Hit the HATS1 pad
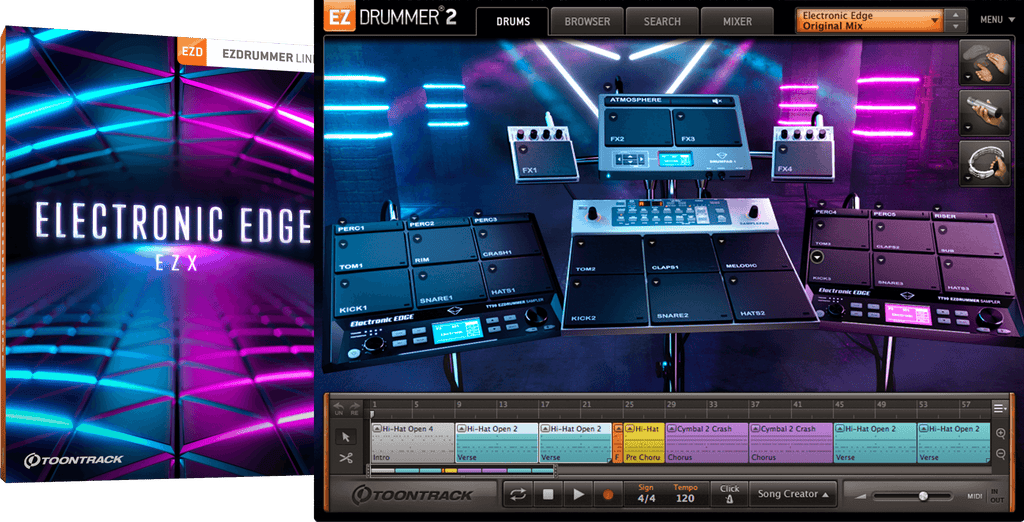The width and height of the screenshot is (1024, 522). tap(519, 276)
